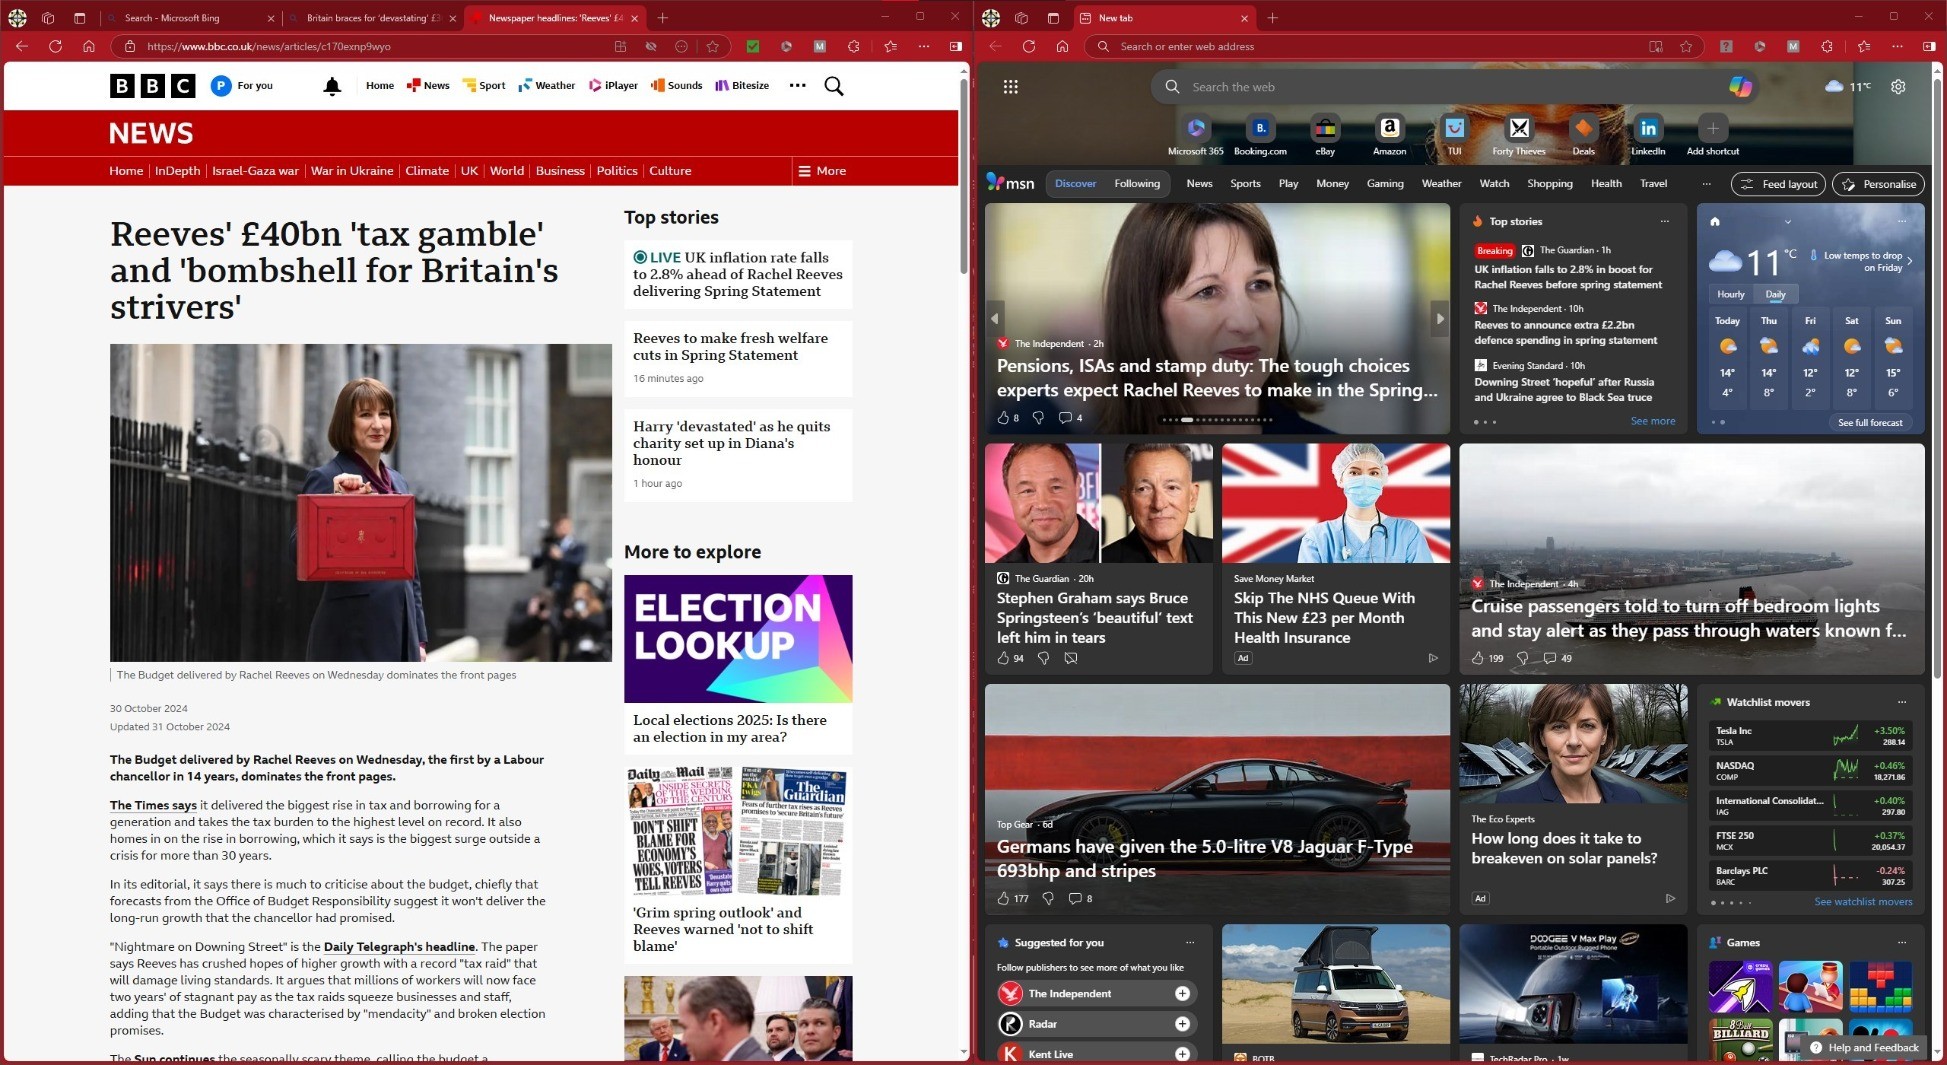Select Politics in BBC News nav

pyautogui.click(x=617, y=171)
